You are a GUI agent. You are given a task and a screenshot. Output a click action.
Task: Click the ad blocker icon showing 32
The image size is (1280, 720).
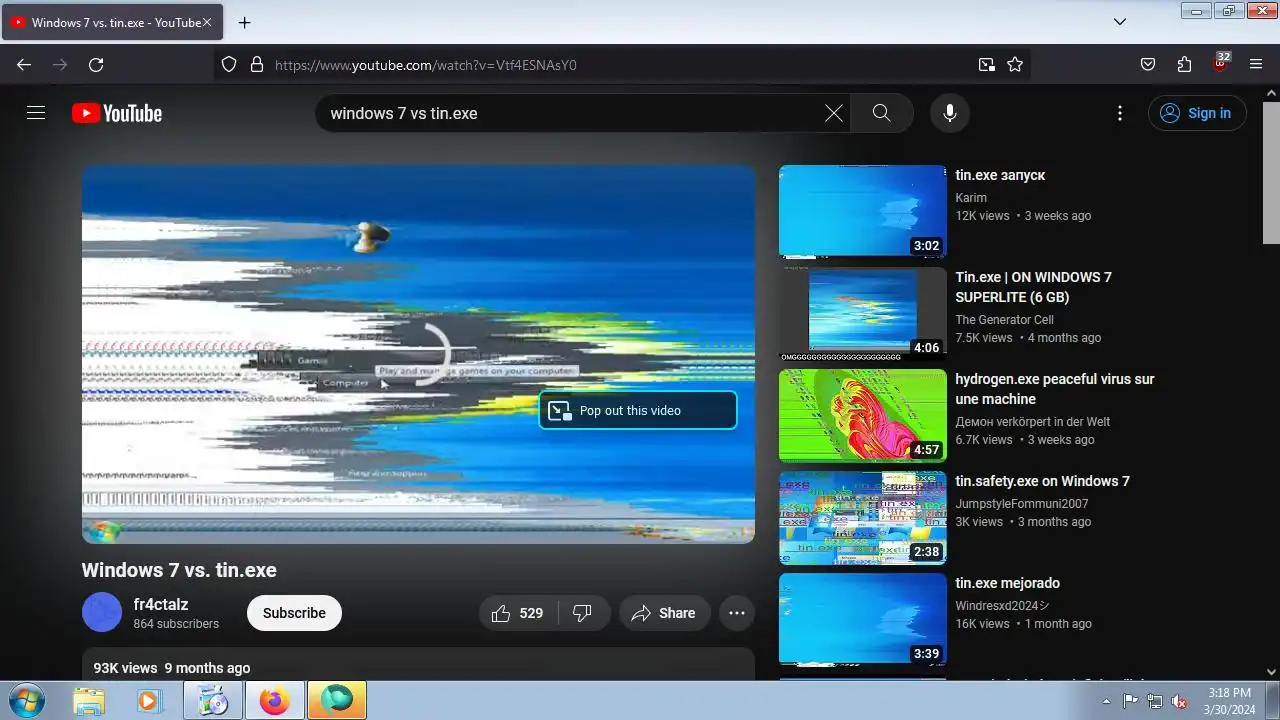click(1220, 63)
